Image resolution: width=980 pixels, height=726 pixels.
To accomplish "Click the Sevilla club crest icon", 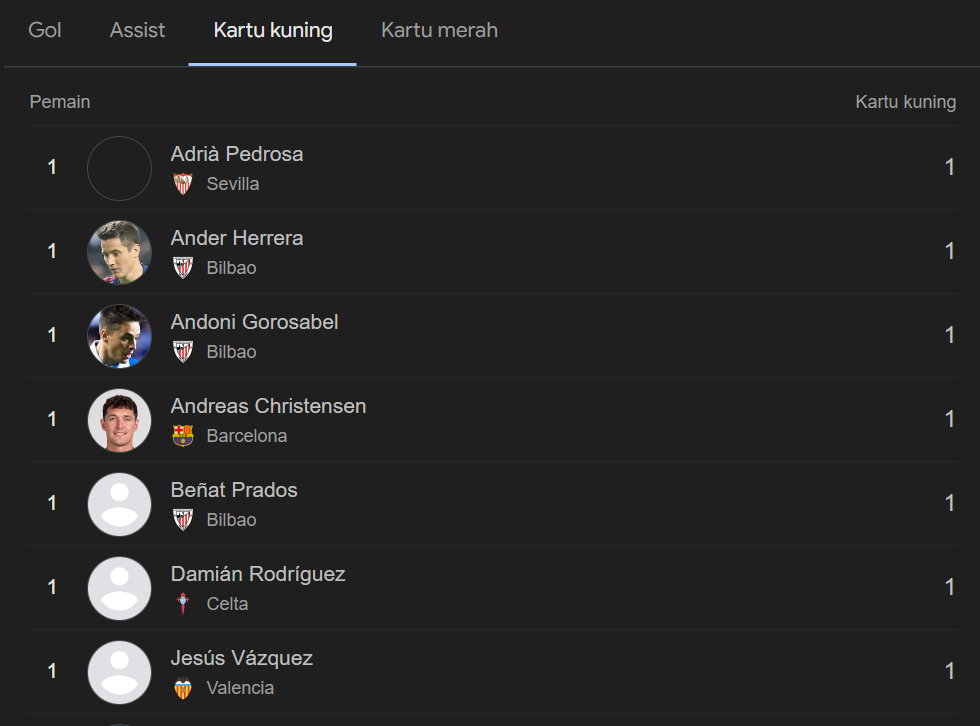I will tap(182, 184).
